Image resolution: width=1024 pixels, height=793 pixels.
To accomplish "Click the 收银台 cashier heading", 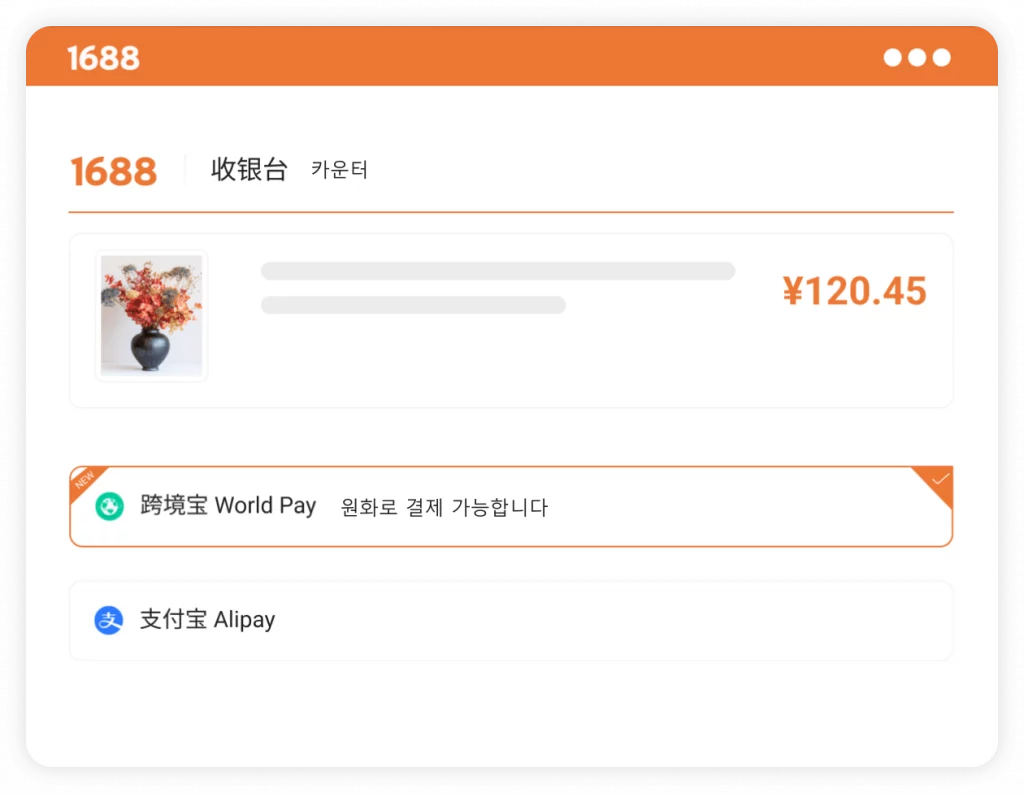I will (249, 170).
